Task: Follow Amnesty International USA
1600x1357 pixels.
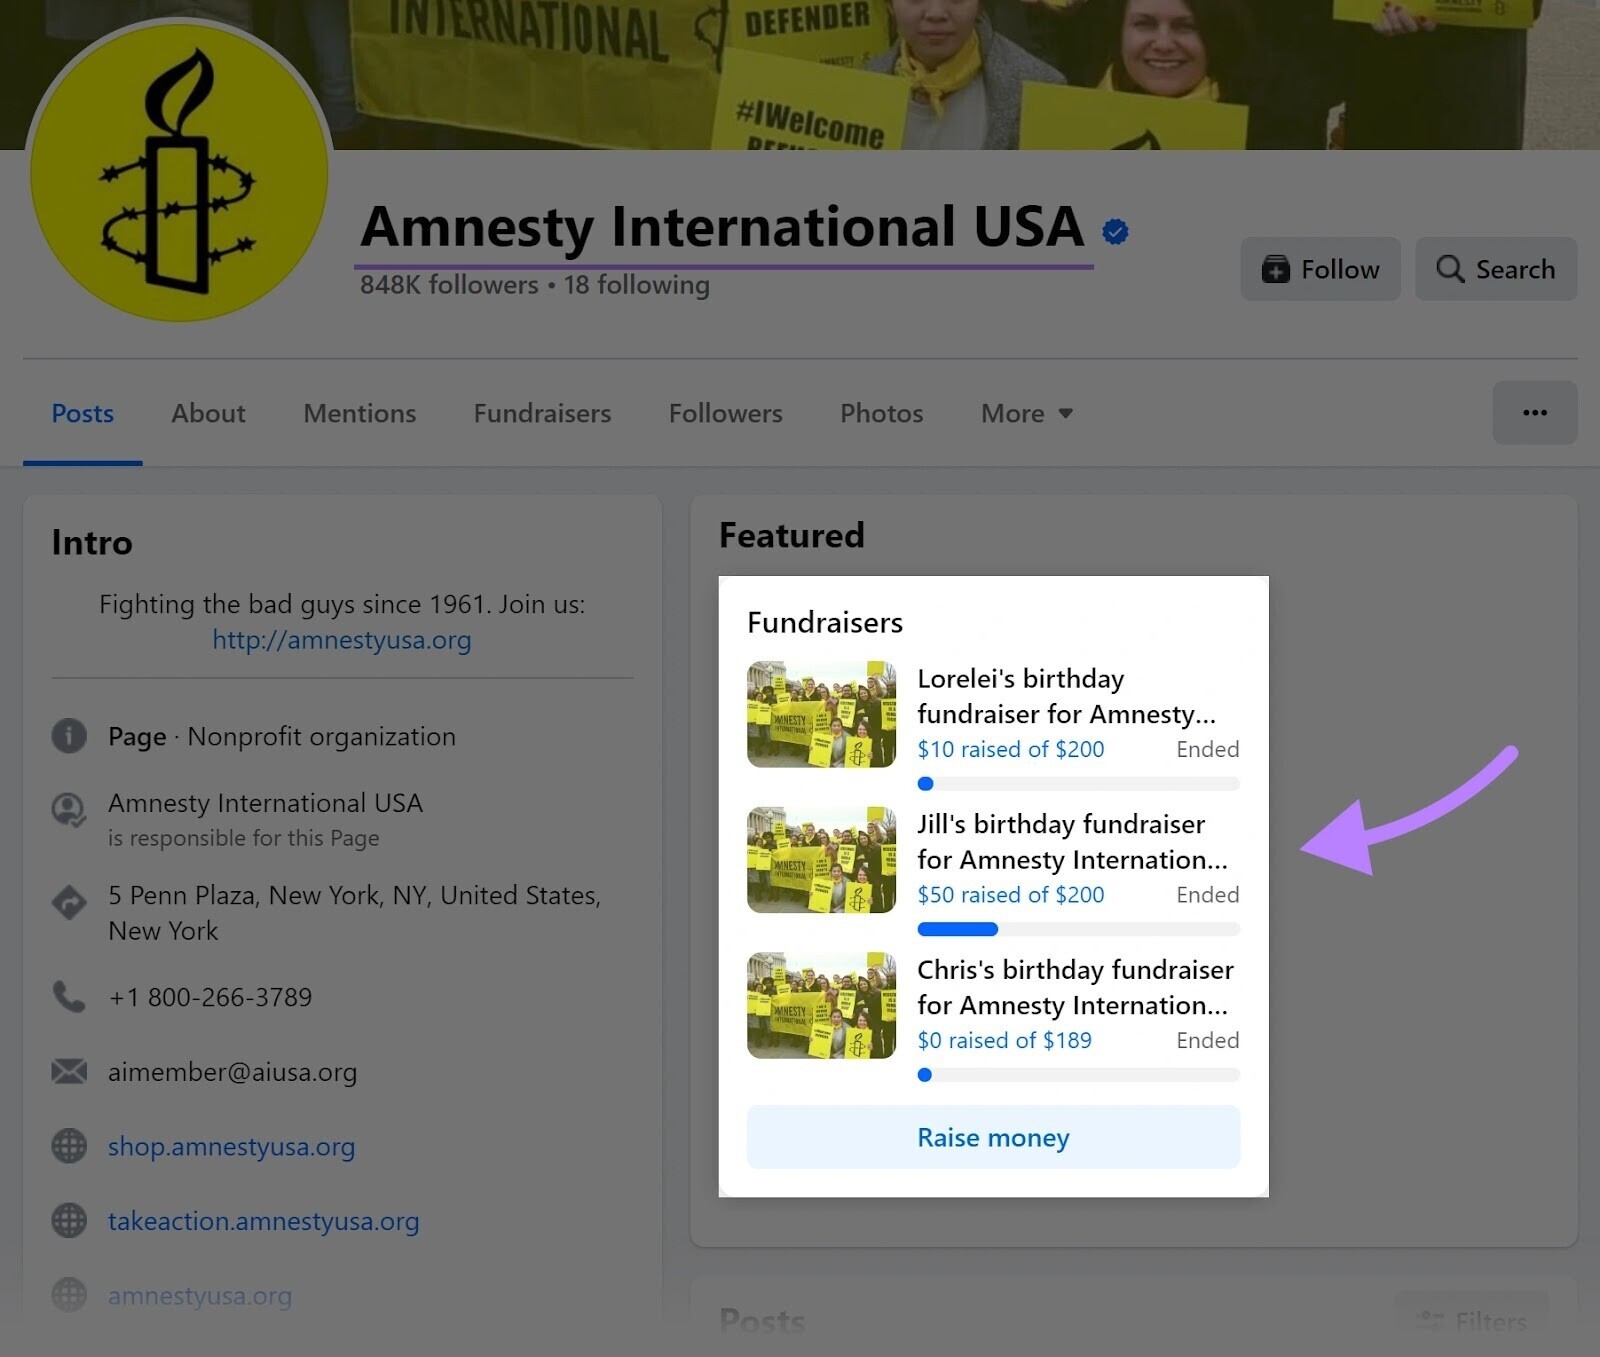Action: tap(1320, 268)
